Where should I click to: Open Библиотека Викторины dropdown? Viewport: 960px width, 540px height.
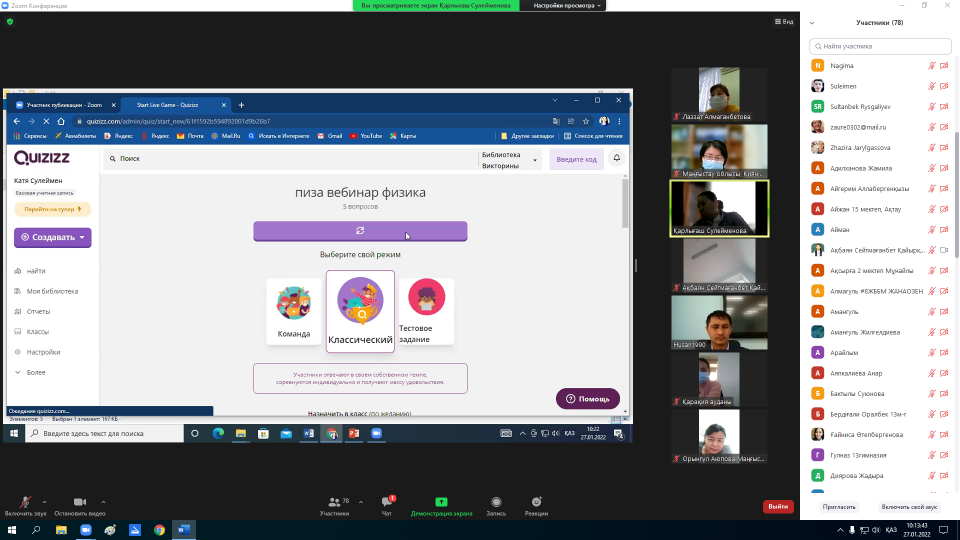click(x=509, y=160)
